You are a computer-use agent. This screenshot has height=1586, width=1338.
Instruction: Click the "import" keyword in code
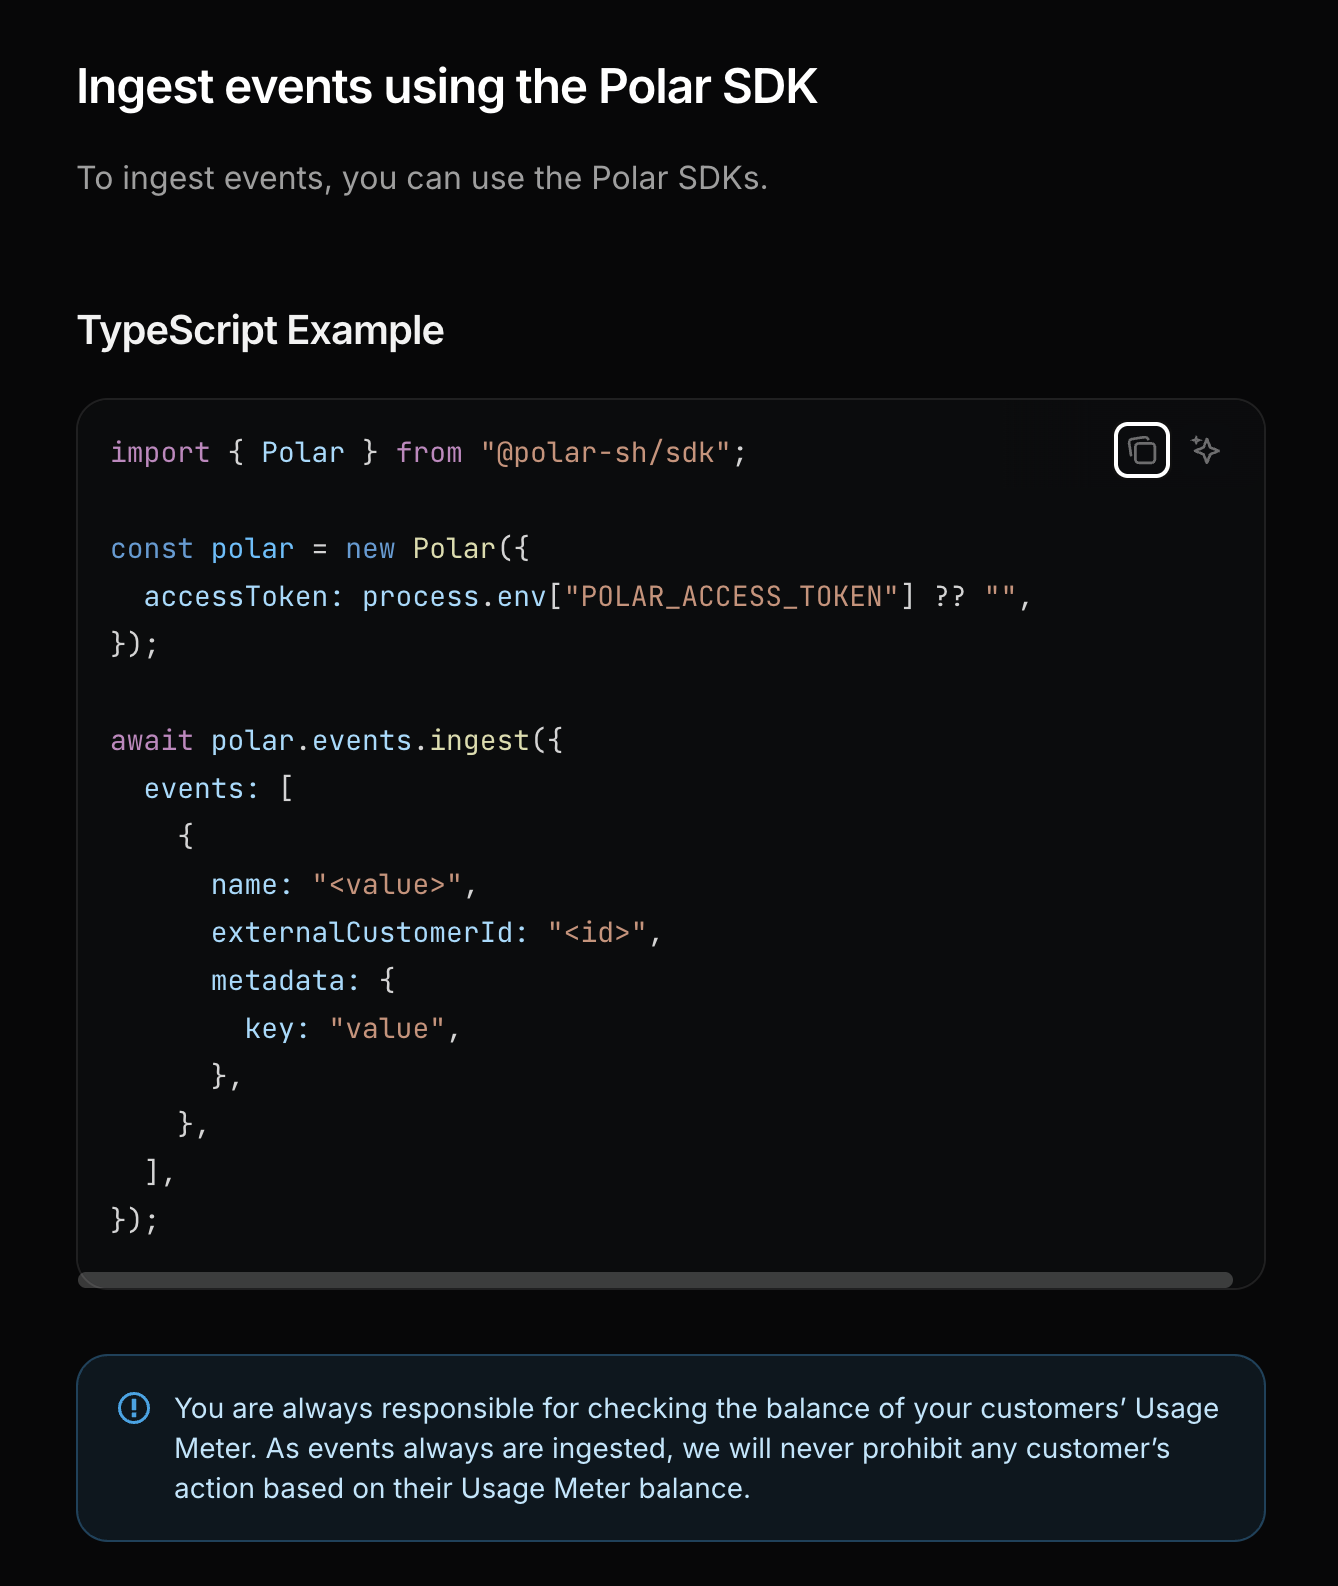click(x=160, y=453)
